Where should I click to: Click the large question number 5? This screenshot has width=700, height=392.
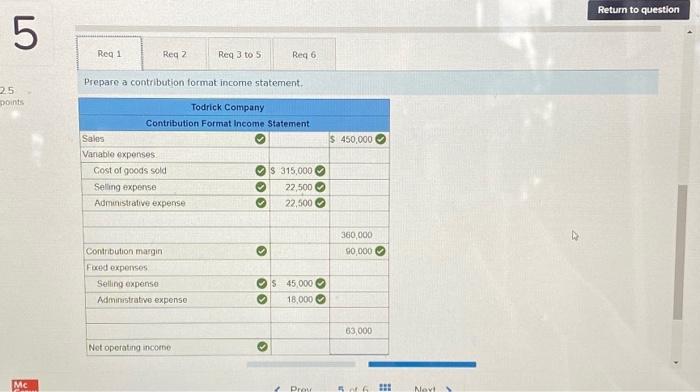tap(25, 33)
